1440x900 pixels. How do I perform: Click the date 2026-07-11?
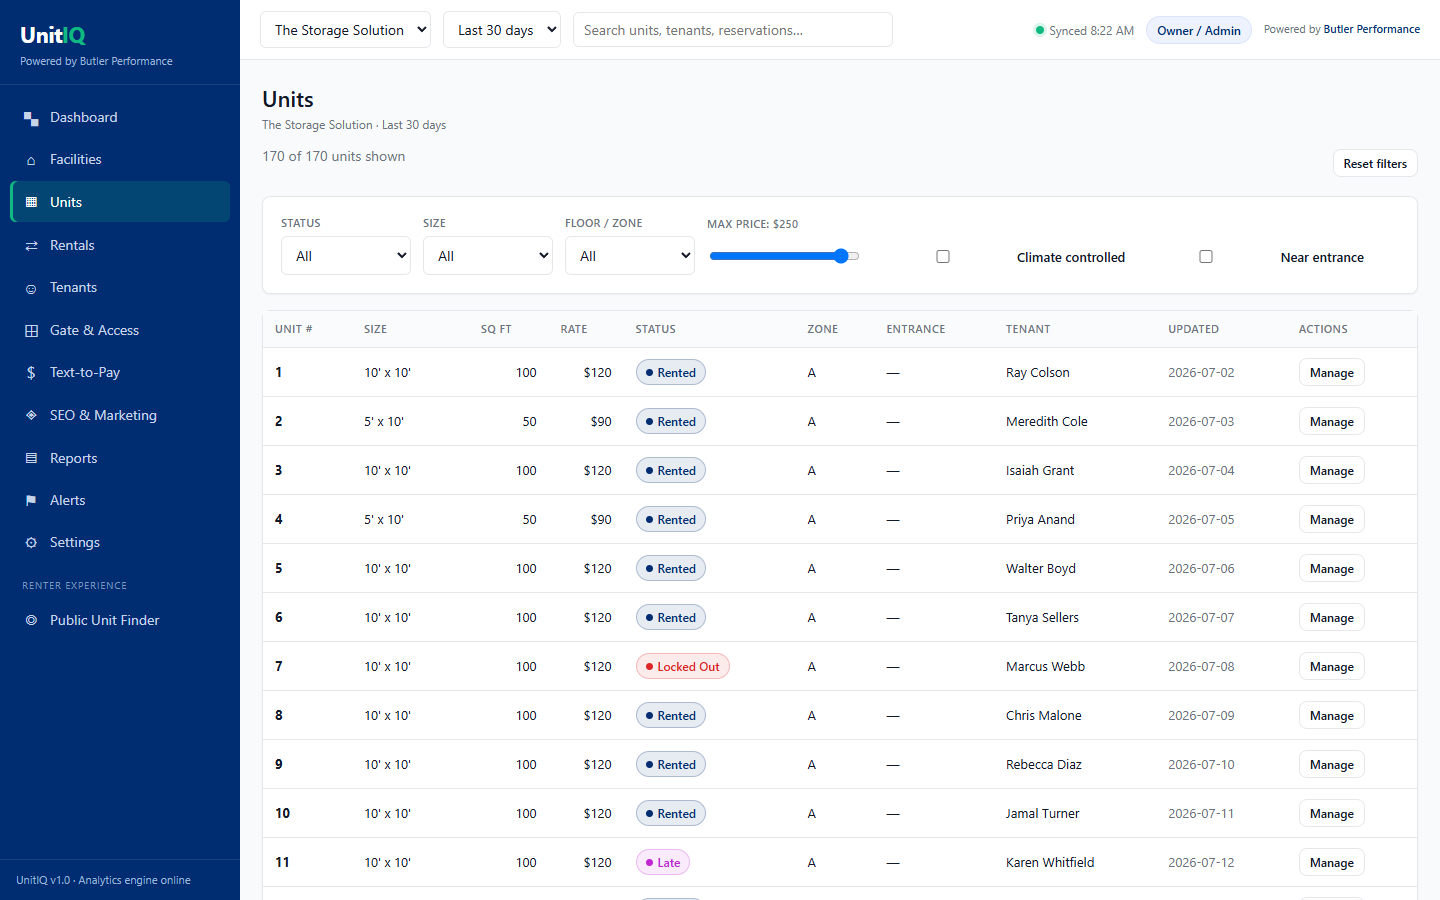(1201, 814)
